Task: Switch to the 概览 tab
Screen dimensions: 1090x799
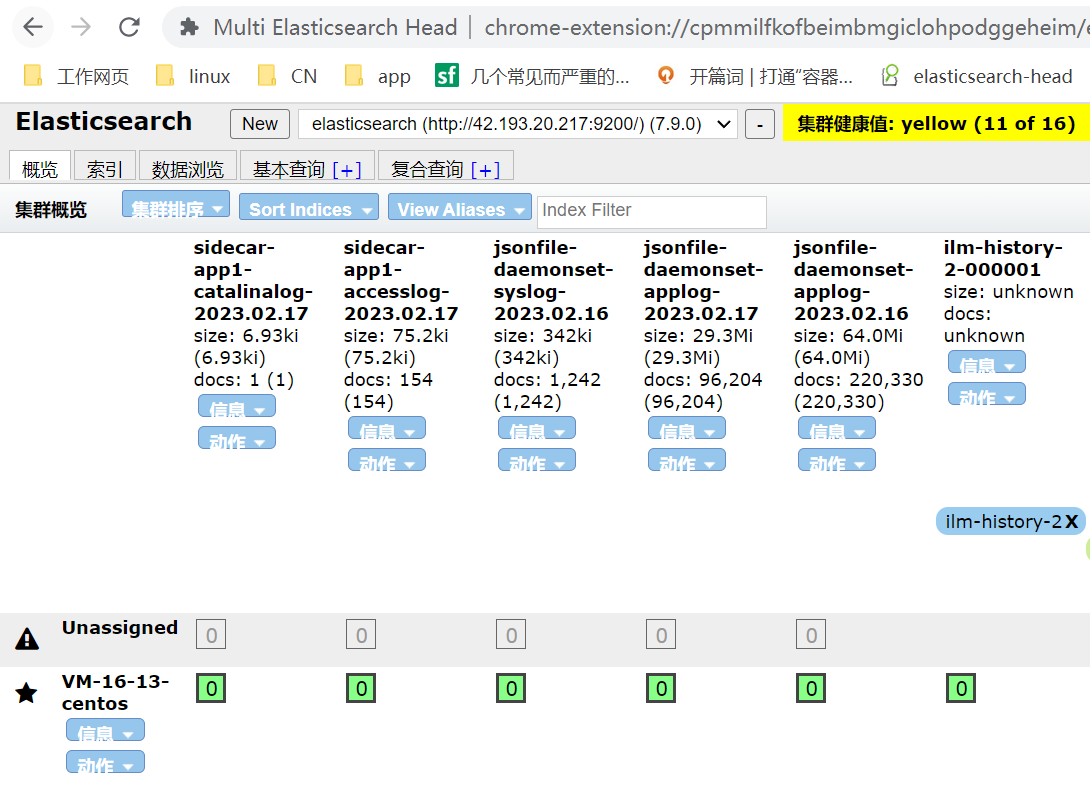Action: tap(40, 168)
